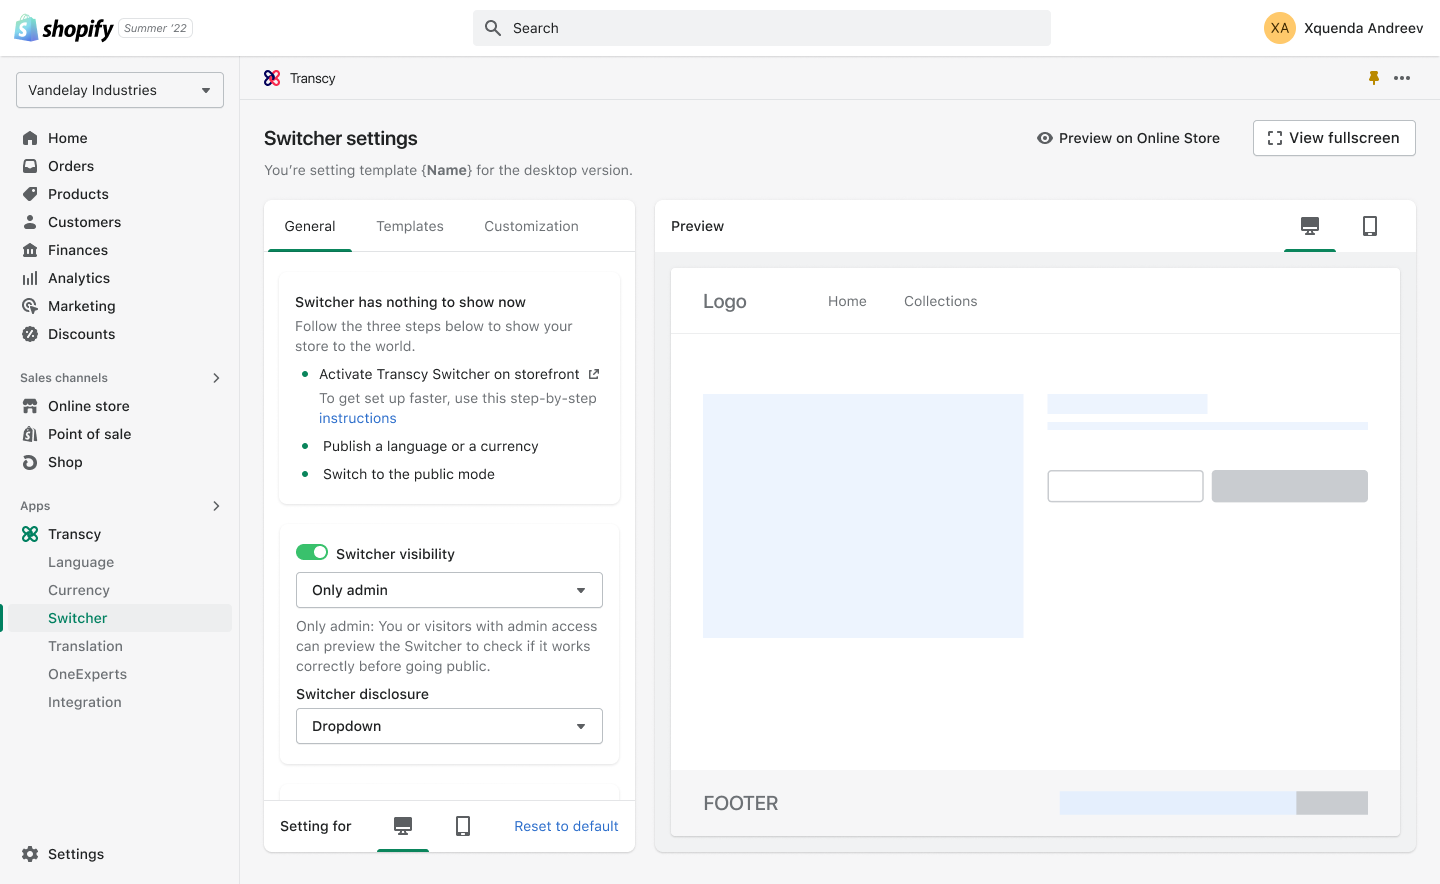Switch to the Customization tab

pyautogui.click(x=531, y=226)
